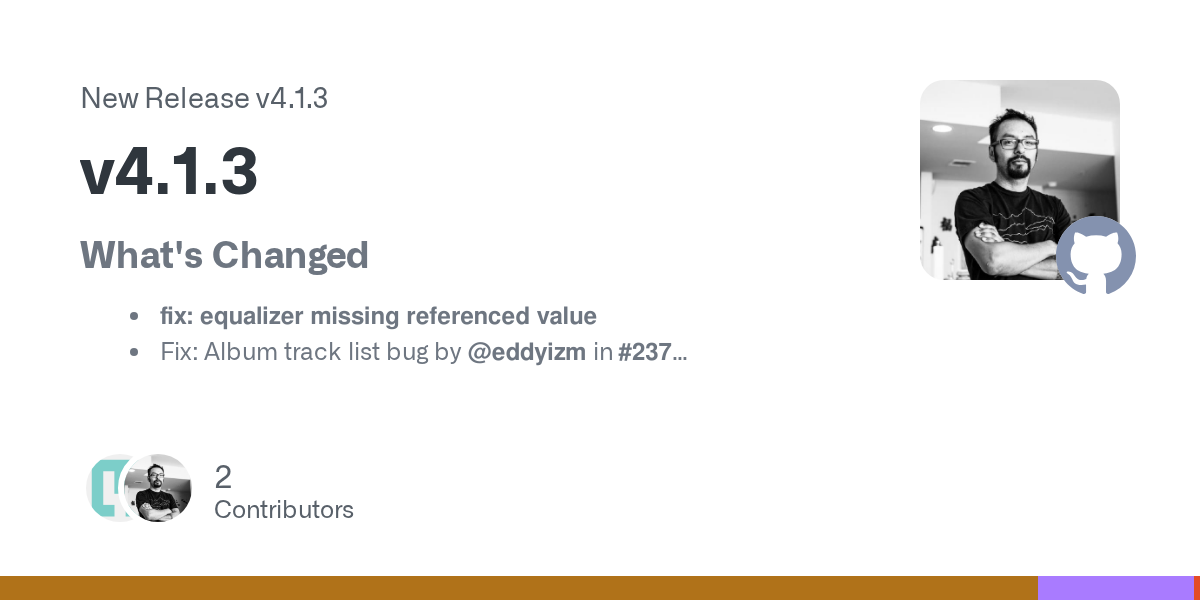Open the Contributors label

point(284,510)
